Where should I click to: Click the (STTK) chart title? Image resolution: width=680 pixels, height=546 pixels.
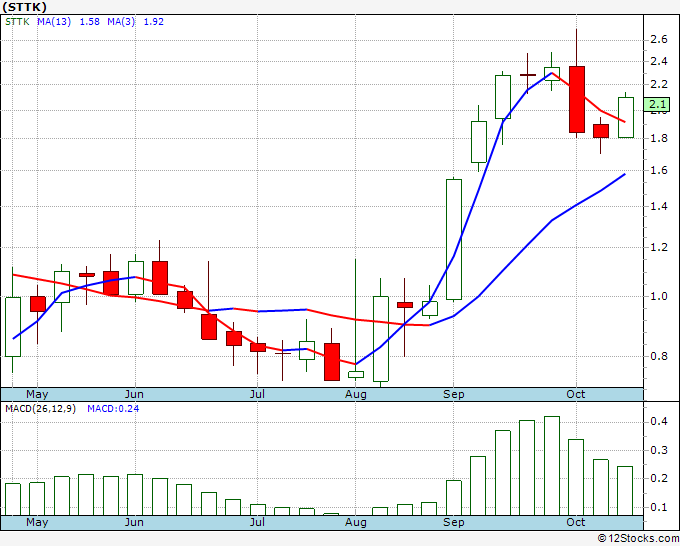(x=24, y=7)
